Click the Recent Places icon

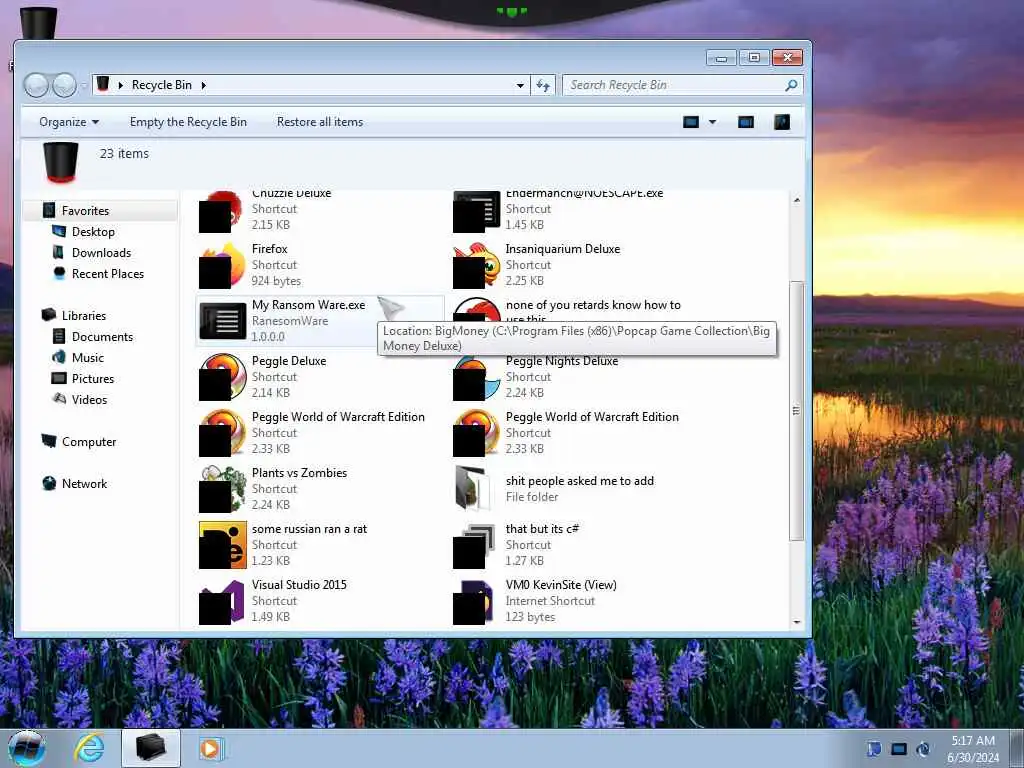[59, 273]
